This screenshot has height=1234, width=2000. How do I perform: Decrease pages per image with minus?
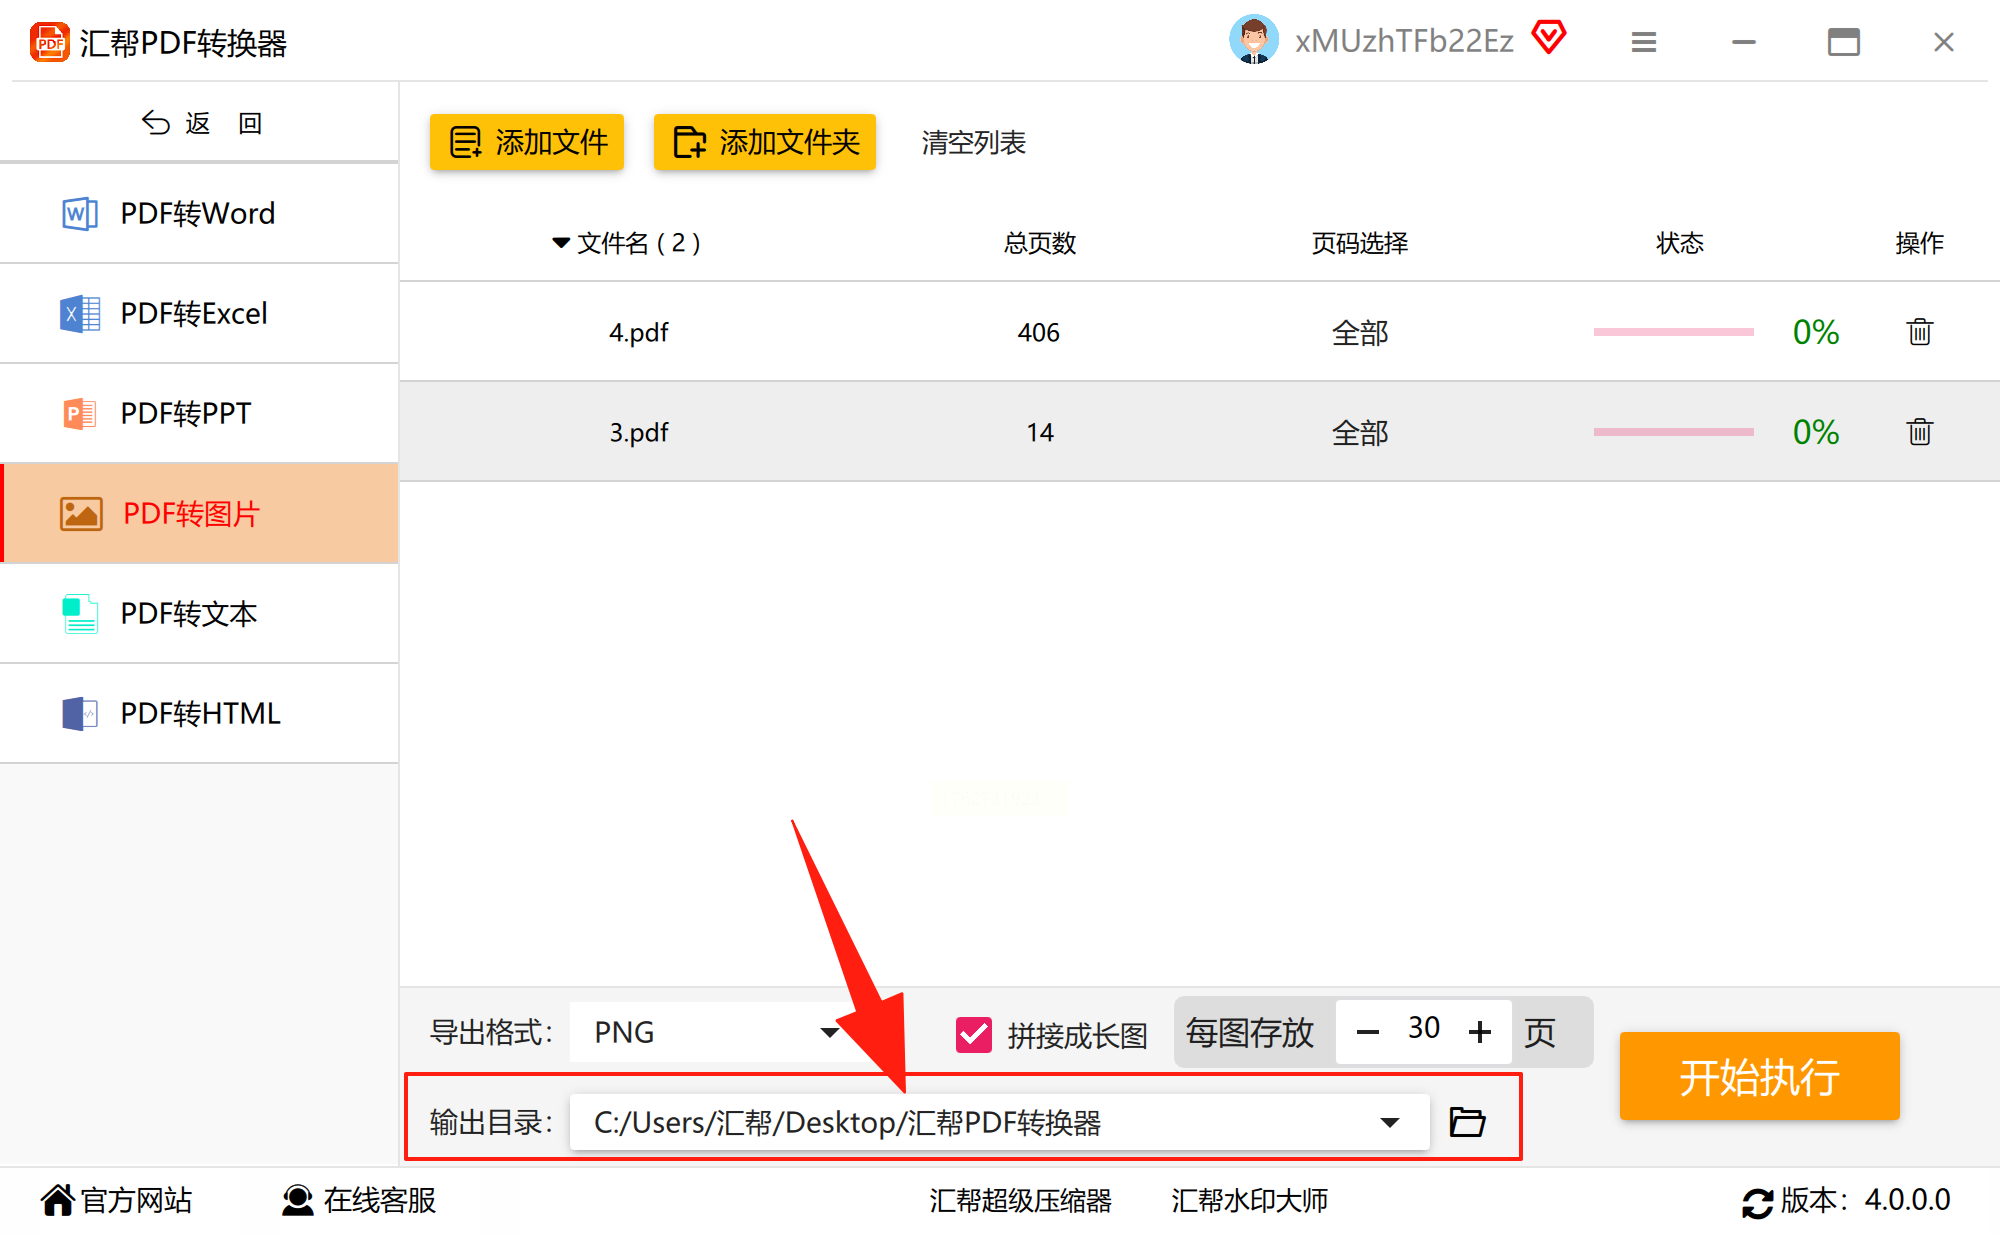1368,1032
